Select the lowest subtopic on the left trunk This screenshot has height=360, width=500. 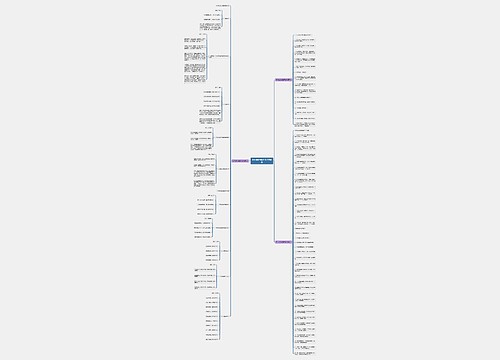coord(225,316)
